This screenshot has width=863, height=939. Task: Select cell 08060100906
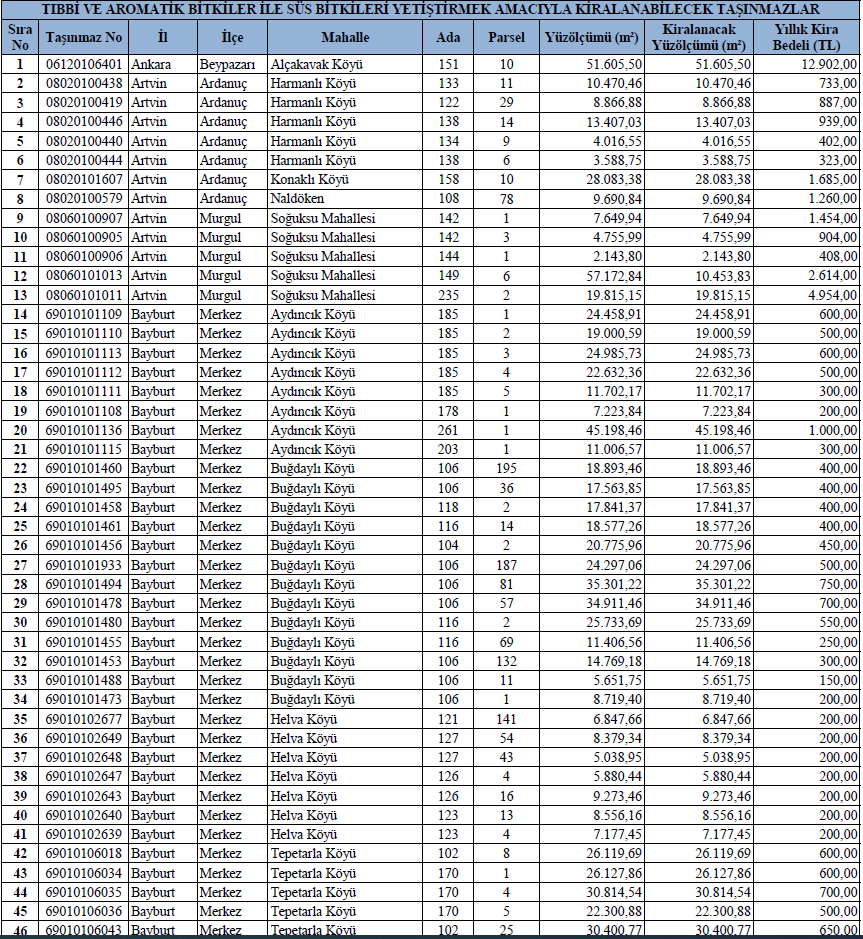[x=84, y=256]
